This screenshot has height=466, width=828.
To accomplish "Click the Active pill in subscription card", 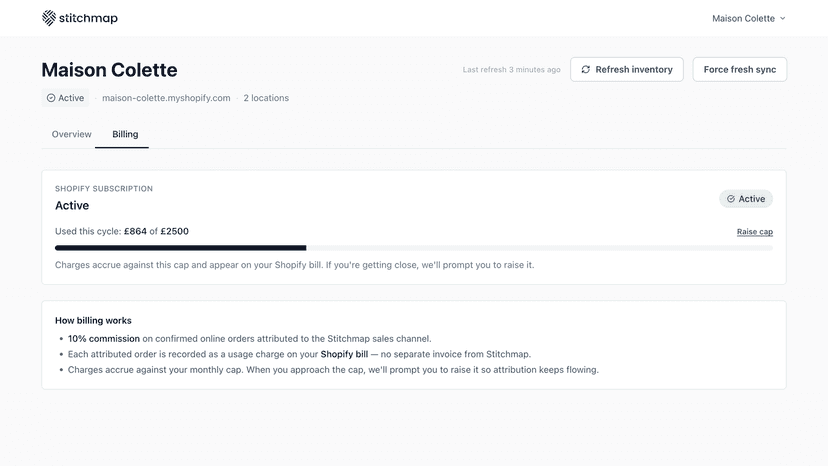I will point(746,199).
